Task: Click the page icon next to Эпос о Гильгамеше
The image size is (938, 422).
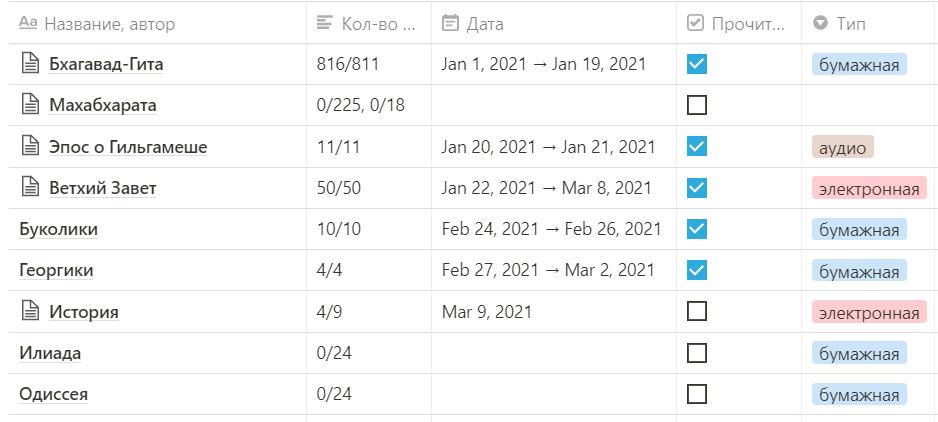Action: (x=29, y=146)
